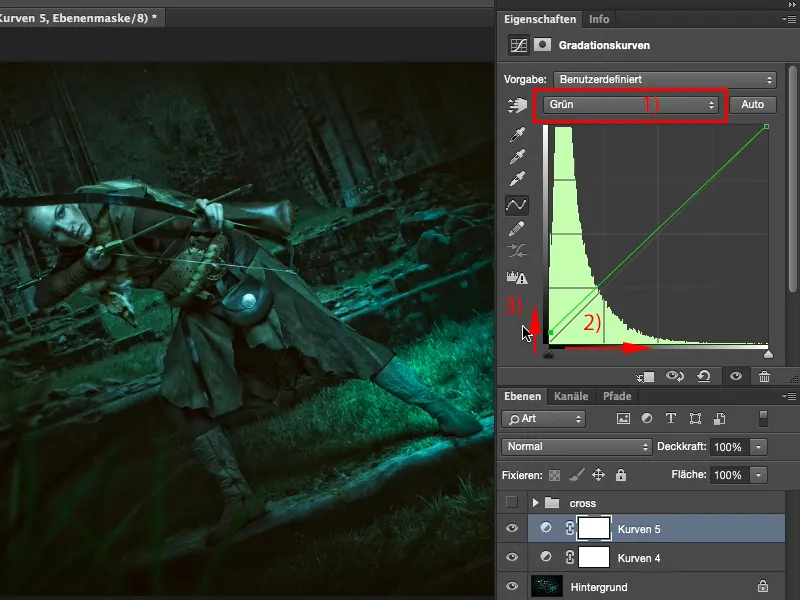Open the Vorgabe preset dropdown

[x=665, y=80]
